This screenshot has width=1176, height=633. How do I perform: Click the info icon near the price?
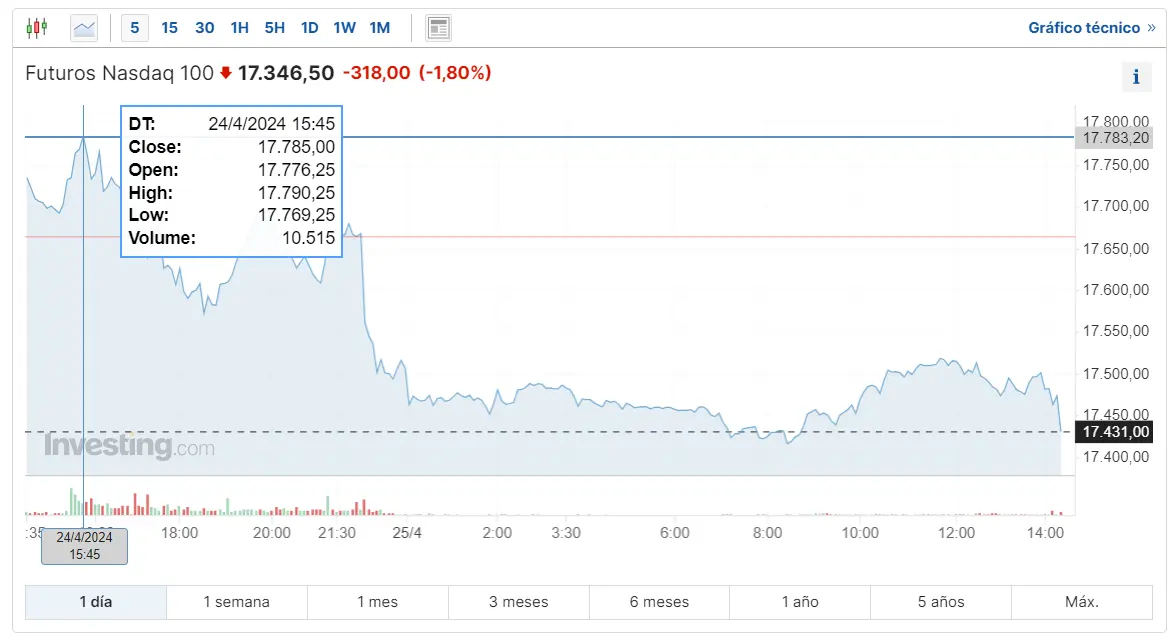pyautogui.click(x=1136, y=77)
